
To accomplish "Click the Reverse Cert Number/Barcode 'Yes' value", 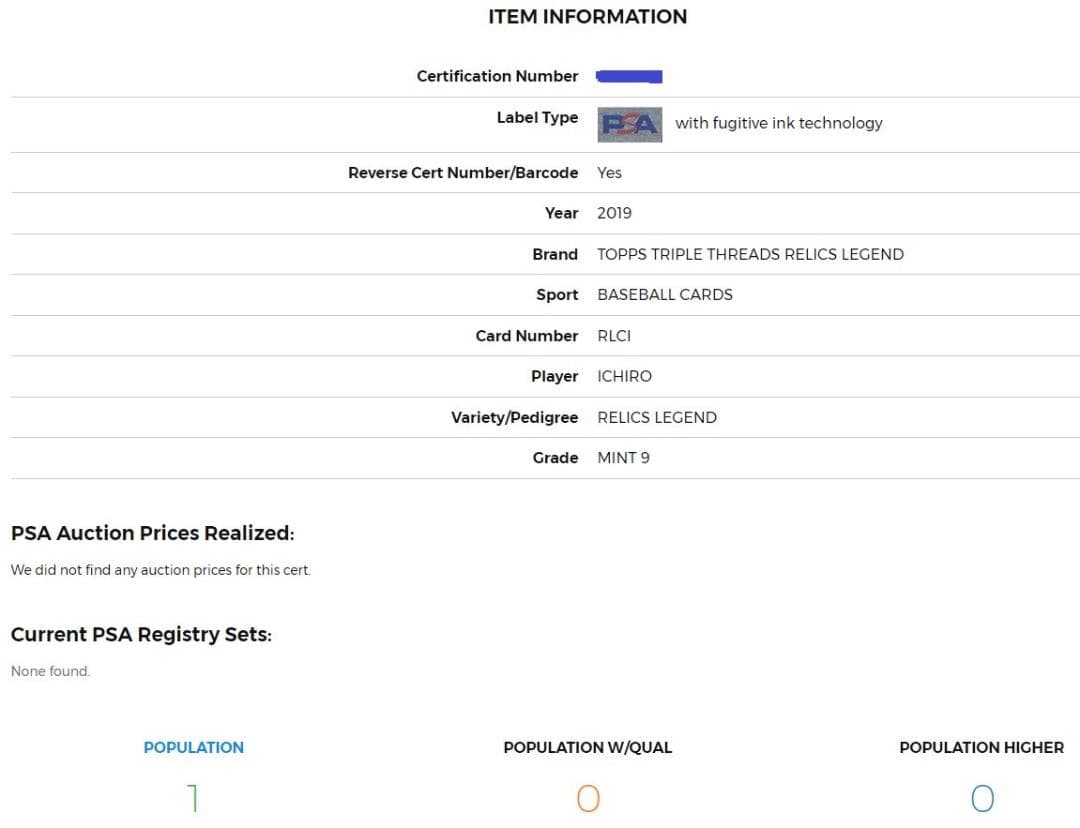I will click(609, 173).
